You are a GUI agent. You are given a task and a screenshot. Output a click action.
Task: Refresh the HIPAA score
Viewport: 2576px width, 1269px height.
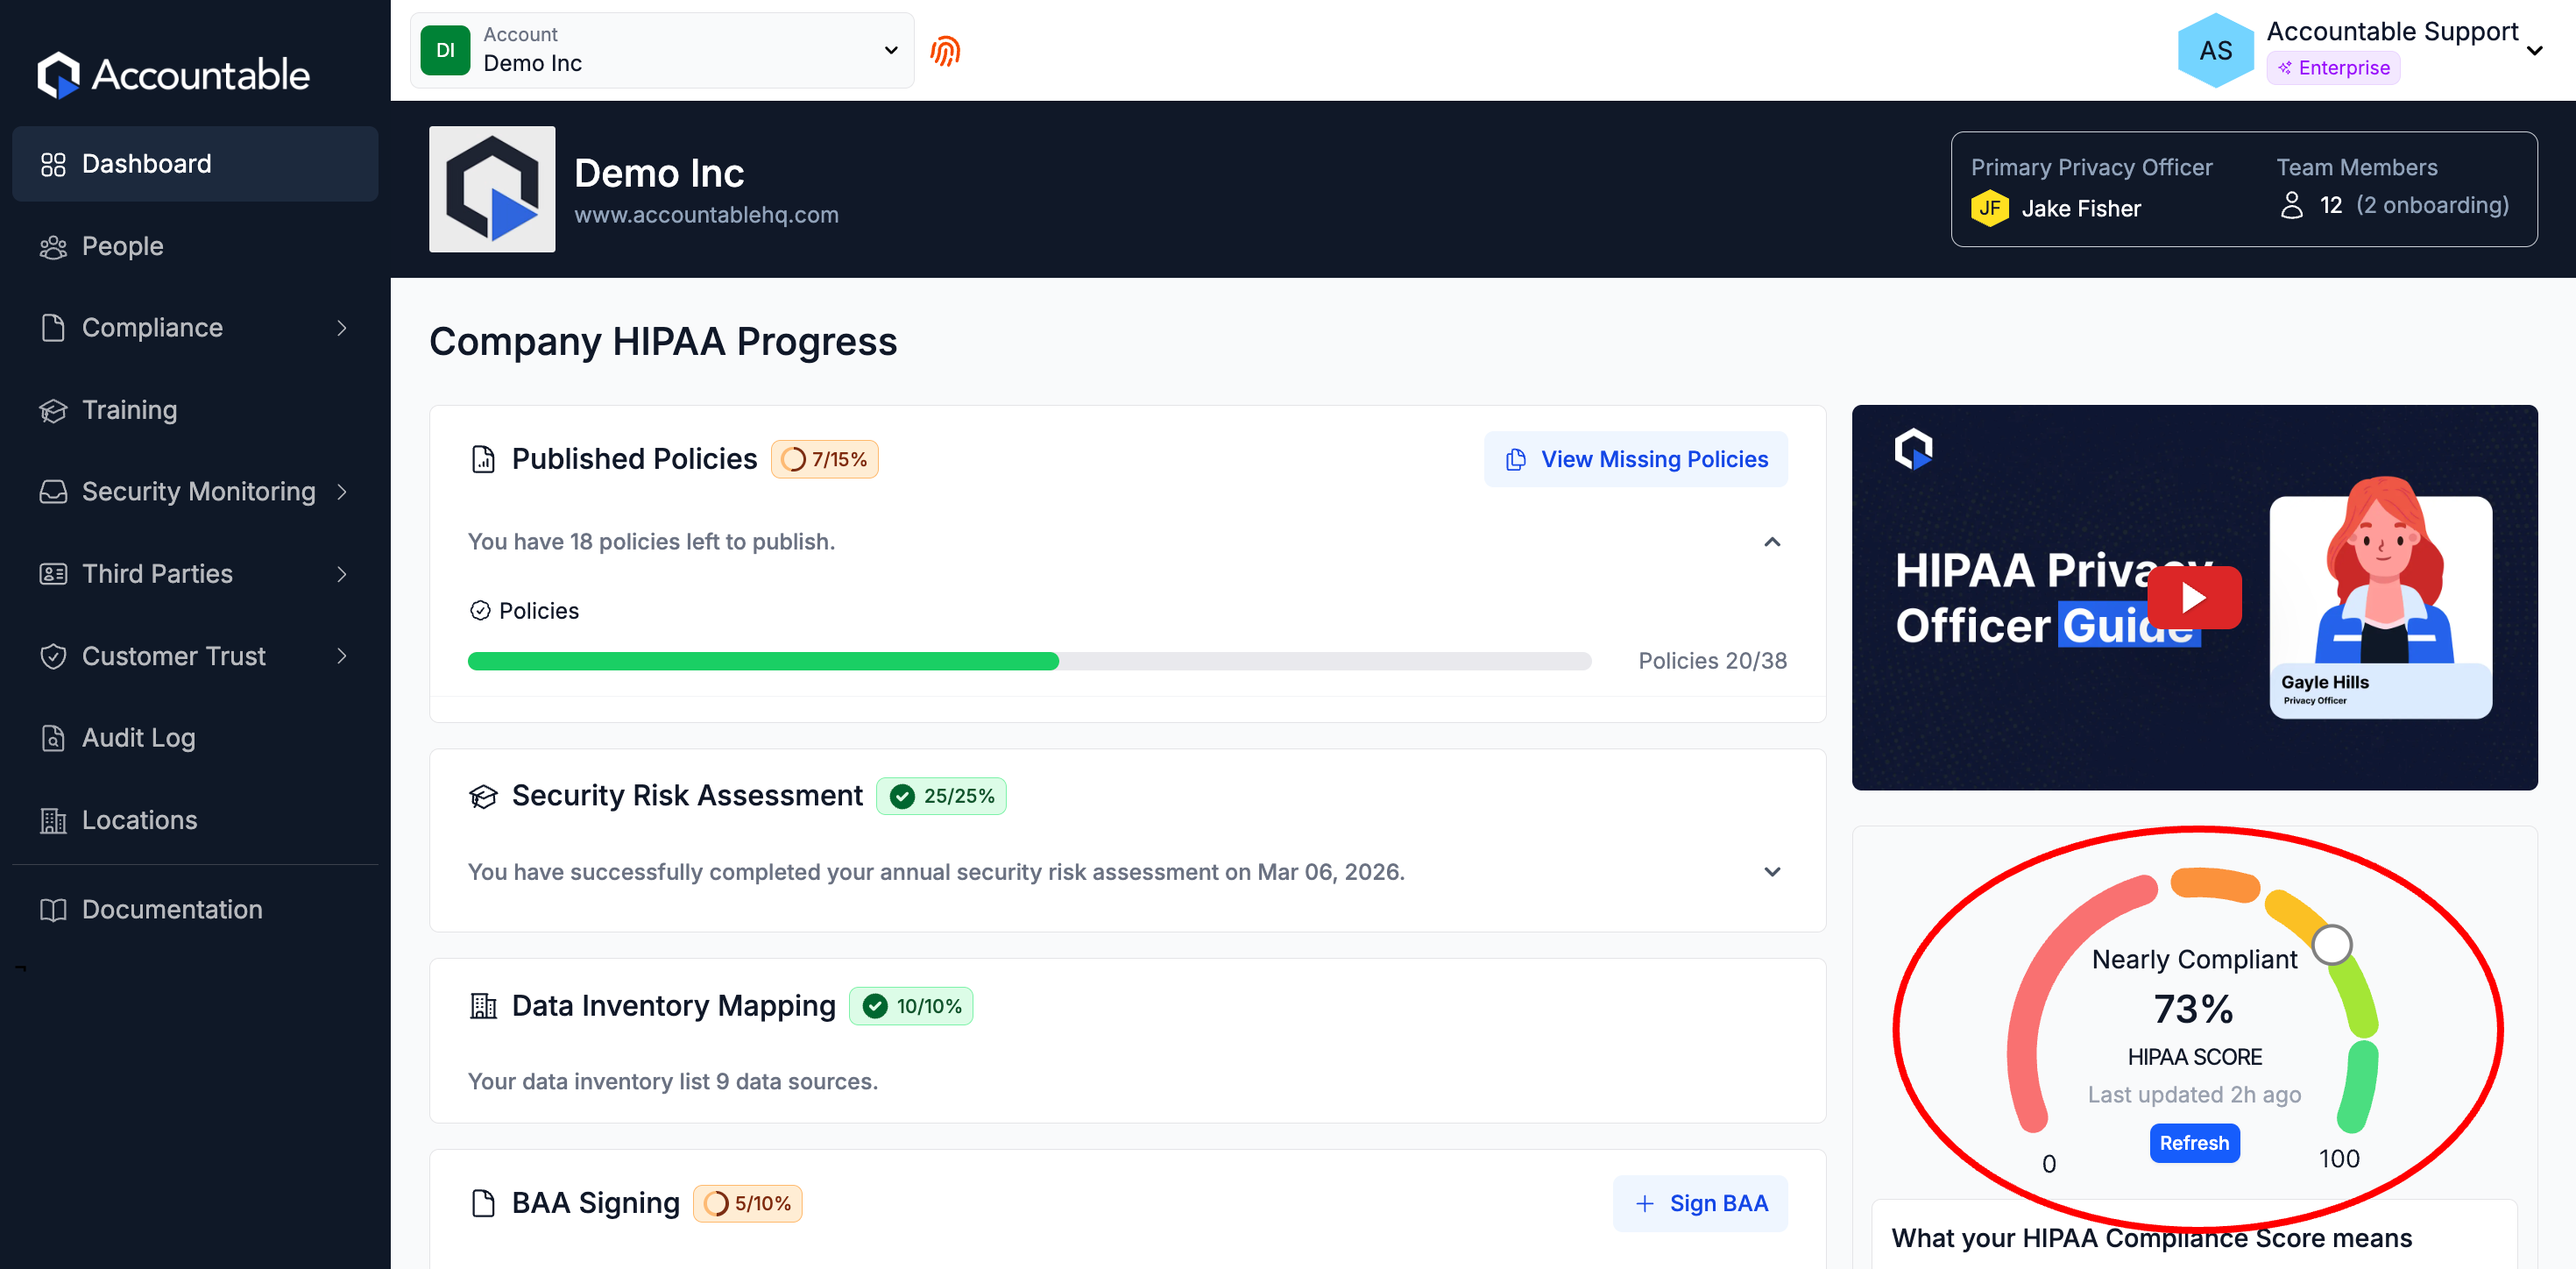coord(2193,1143)
